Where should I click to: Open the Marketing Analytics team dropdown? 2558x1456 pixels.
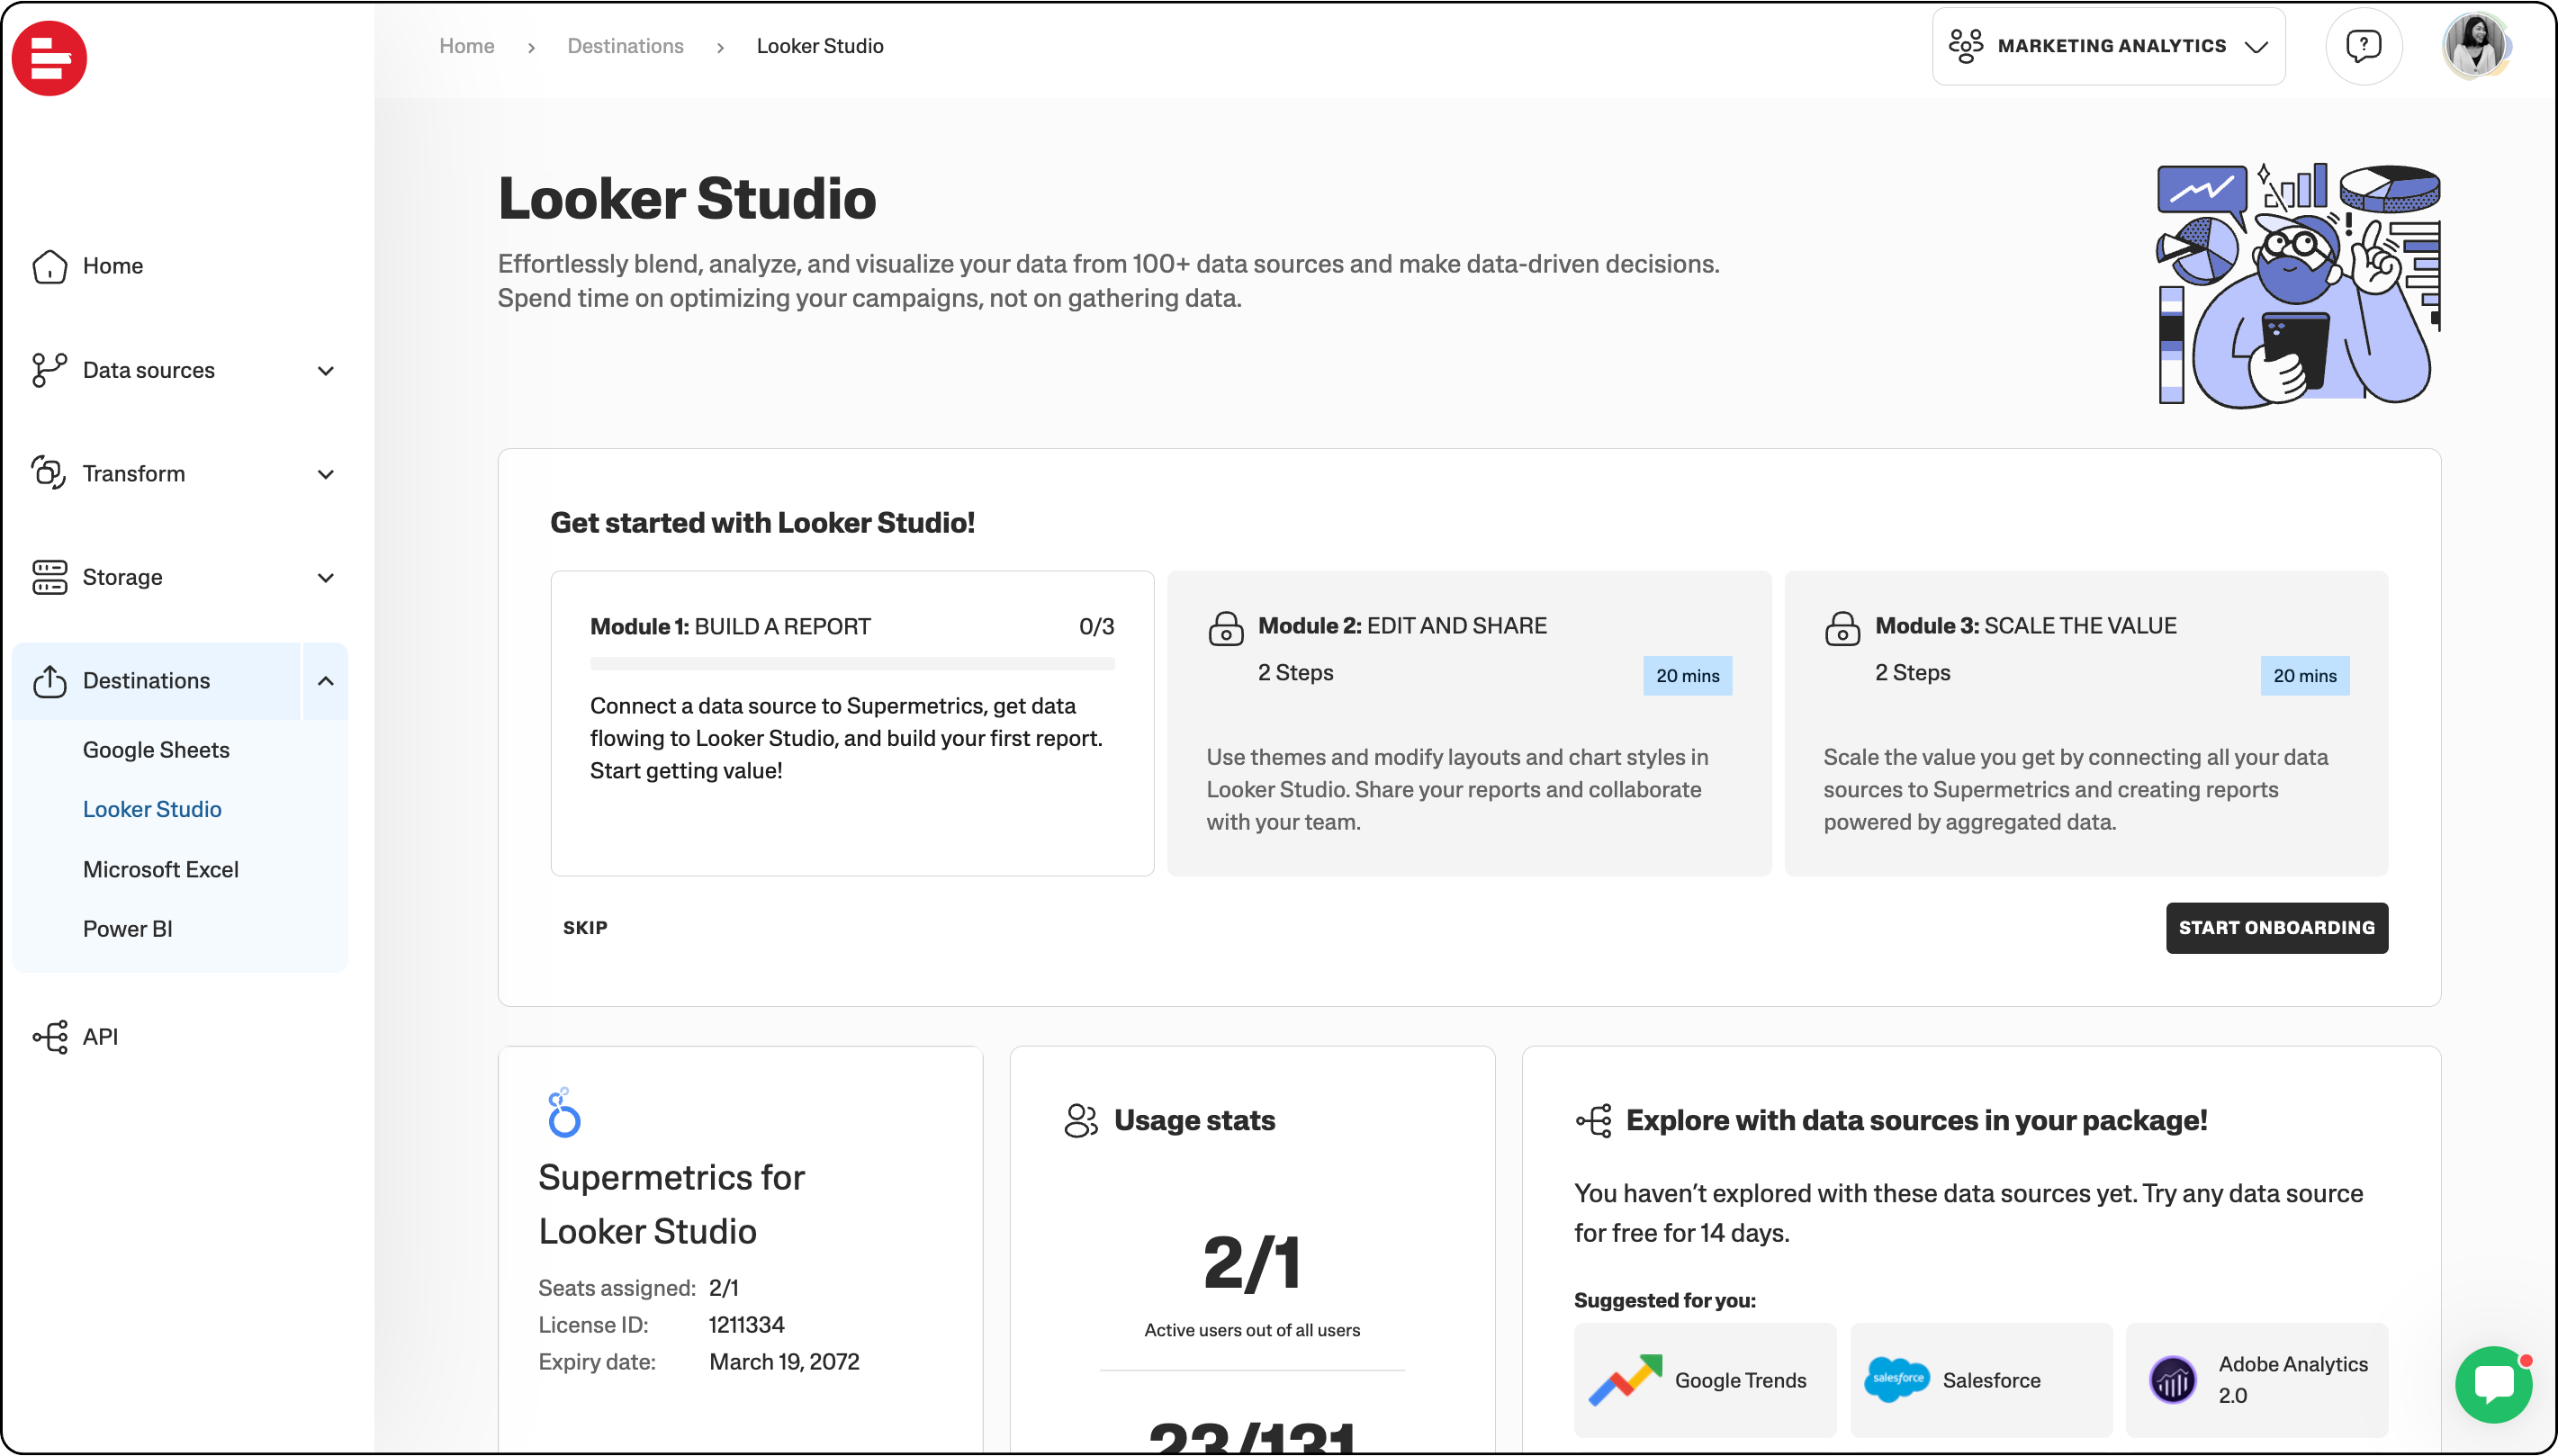click(2108, 46)
